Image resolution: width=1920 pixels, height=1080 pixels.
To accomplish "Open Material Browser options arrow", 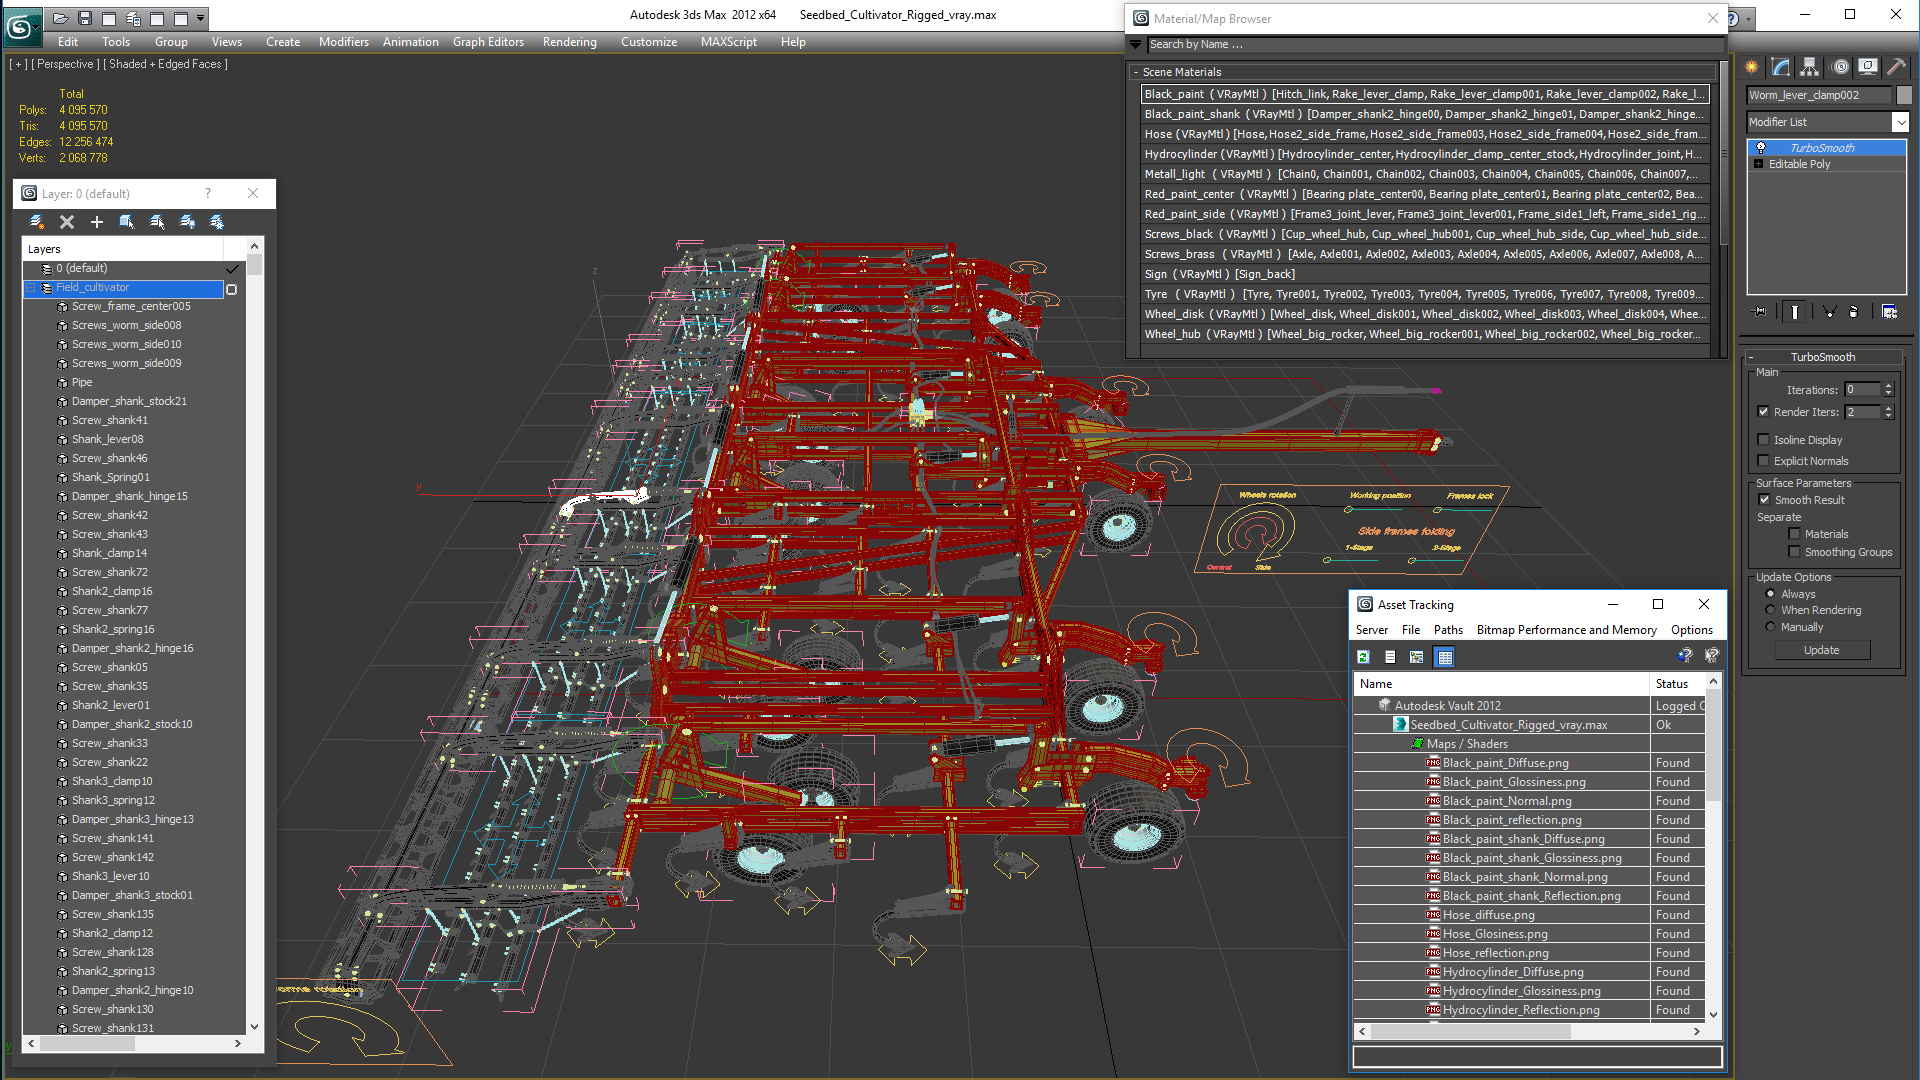I will 1135,44.
